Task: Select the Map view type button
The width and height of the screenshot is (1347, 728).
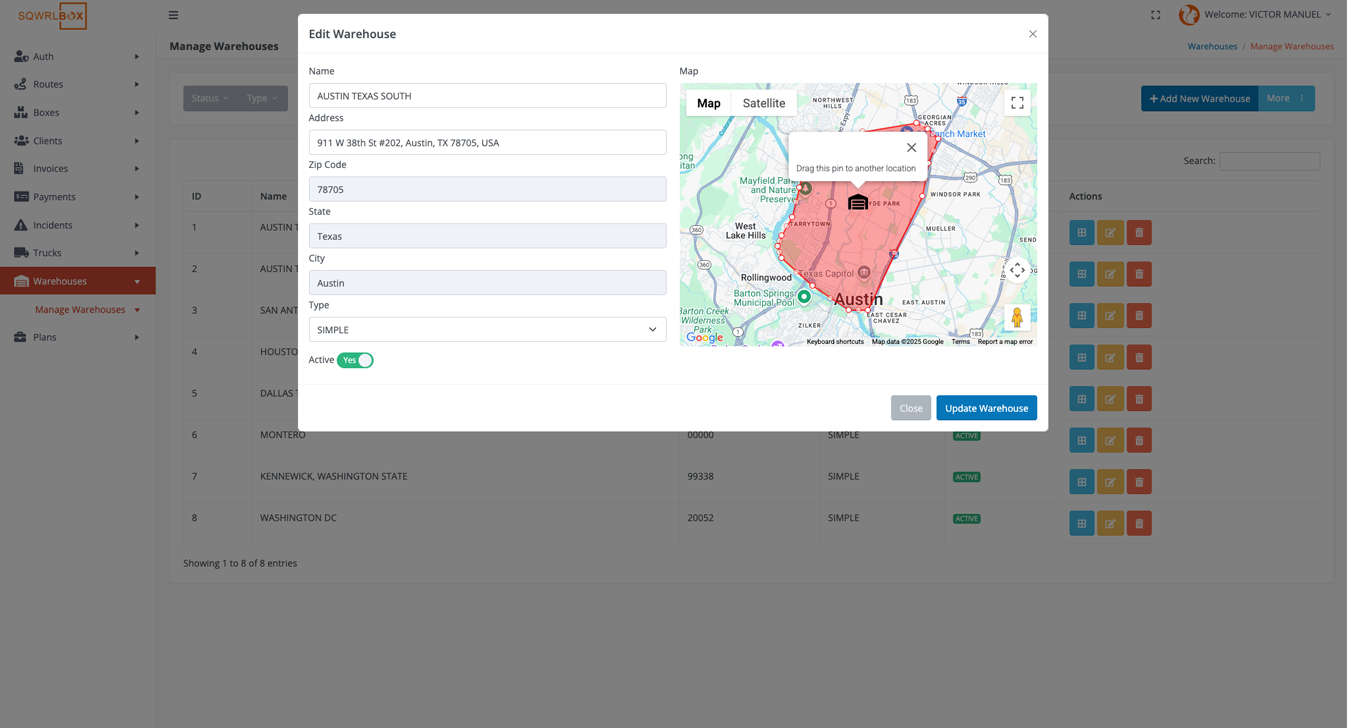Action: click(x=708, y=103)
